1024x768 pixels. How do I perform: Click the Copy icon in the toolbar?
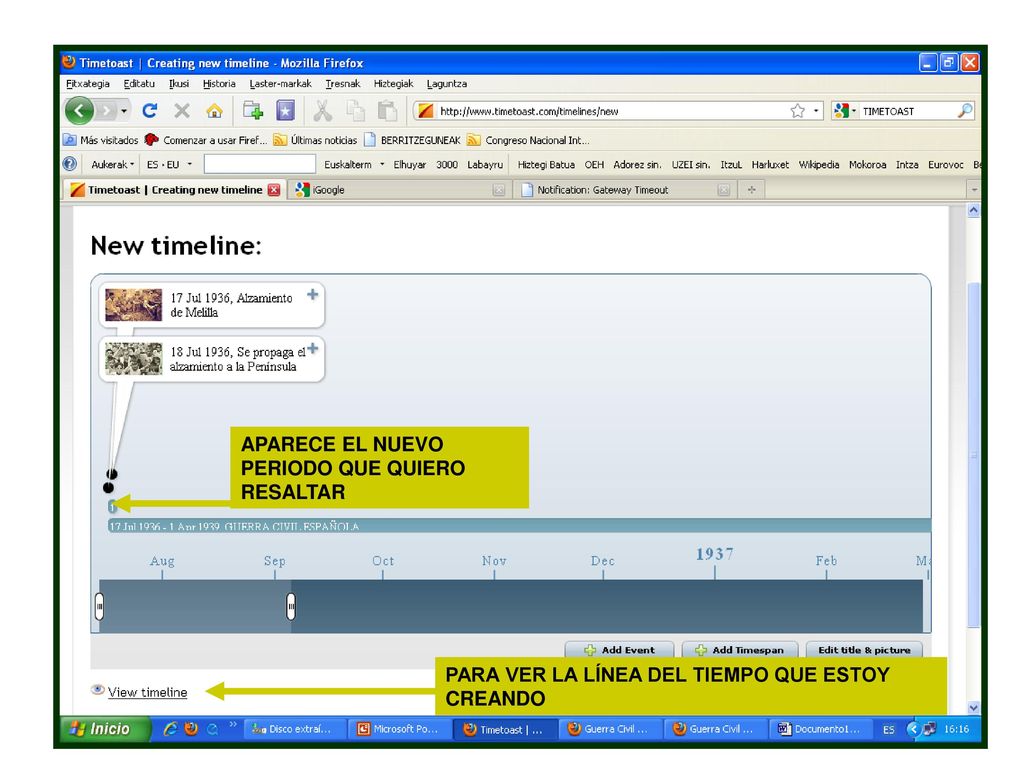pyautogui.click(x=355, y=111)
